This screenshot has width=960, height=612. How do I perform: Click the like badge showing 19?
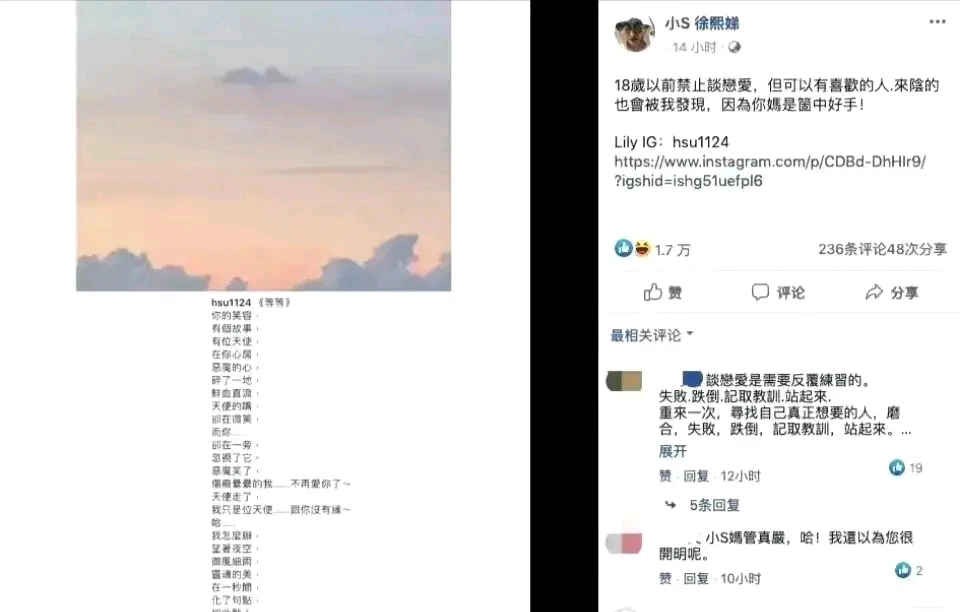(x=906, y=468)
